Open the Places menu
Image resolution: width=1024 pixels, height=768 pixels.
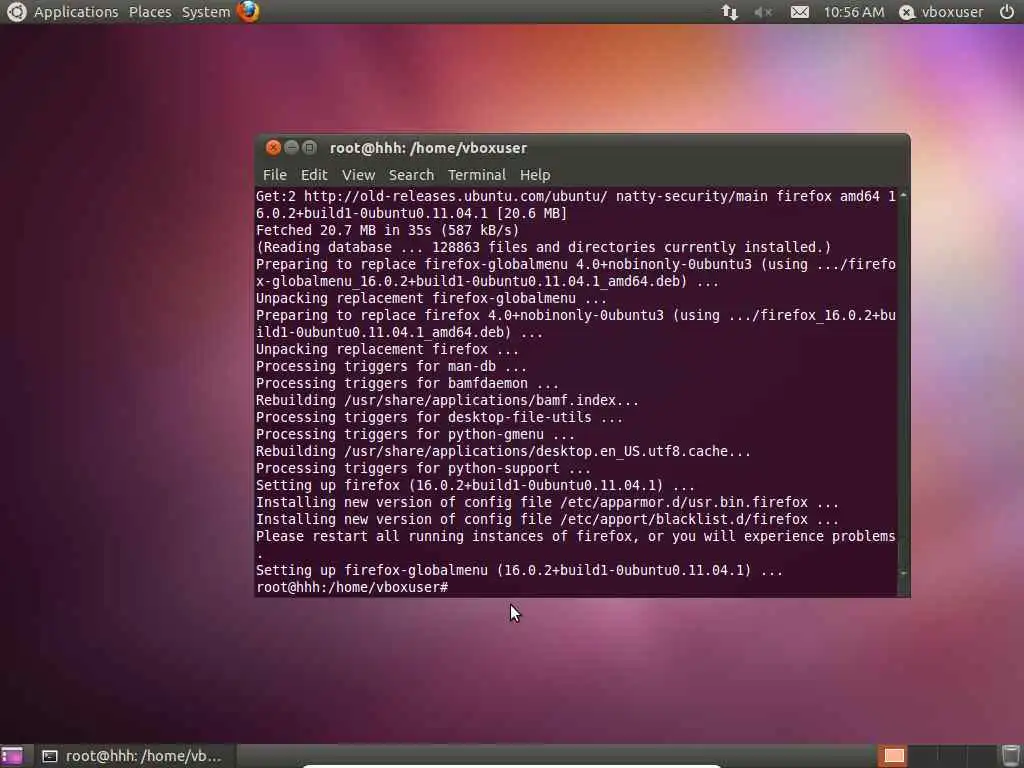(150, 12)
